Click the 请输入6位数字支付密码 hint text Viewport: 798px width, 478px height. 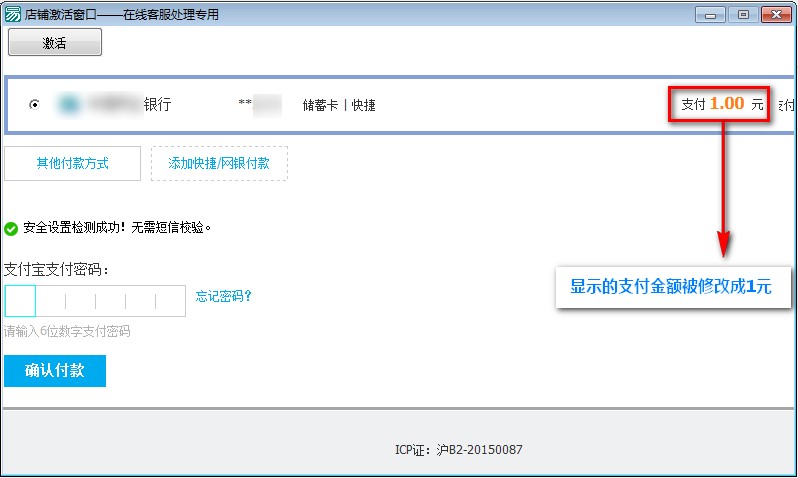pyautogui.click(x=67, y=331)
